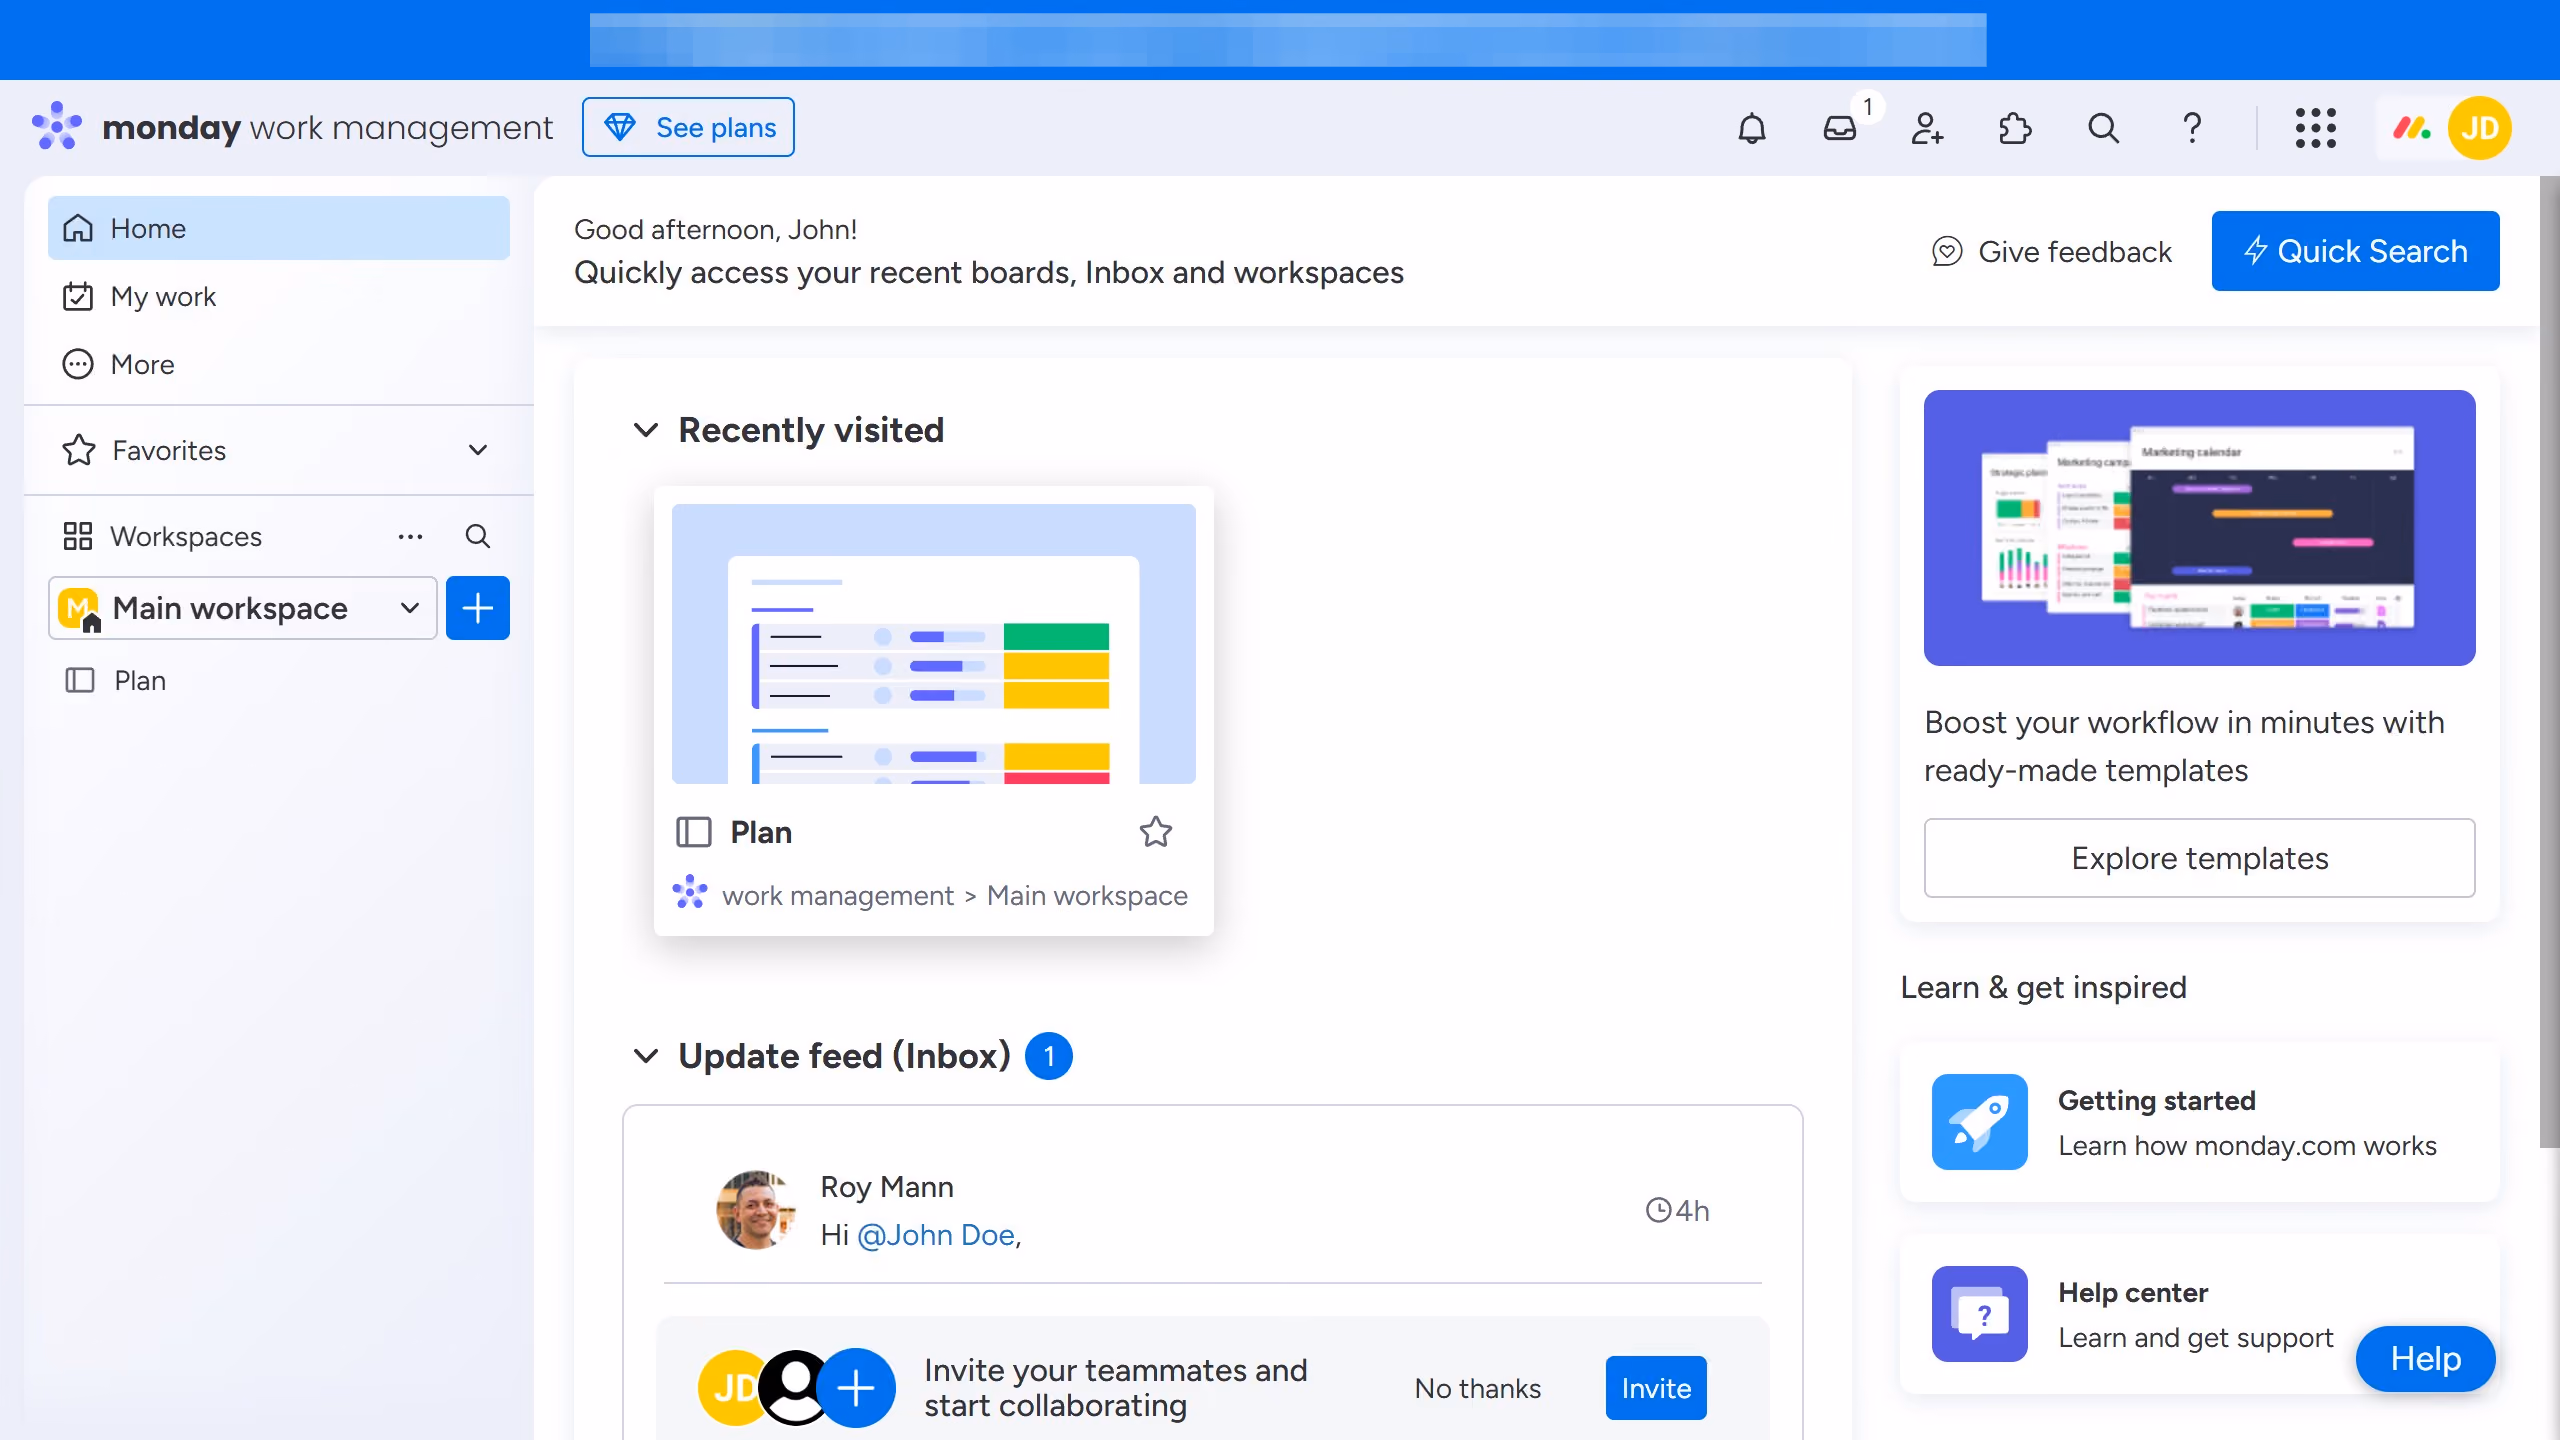2560x1440 pixels.
Task: Search workspaces with magnifier icon
Action: (x=477, y=536)
